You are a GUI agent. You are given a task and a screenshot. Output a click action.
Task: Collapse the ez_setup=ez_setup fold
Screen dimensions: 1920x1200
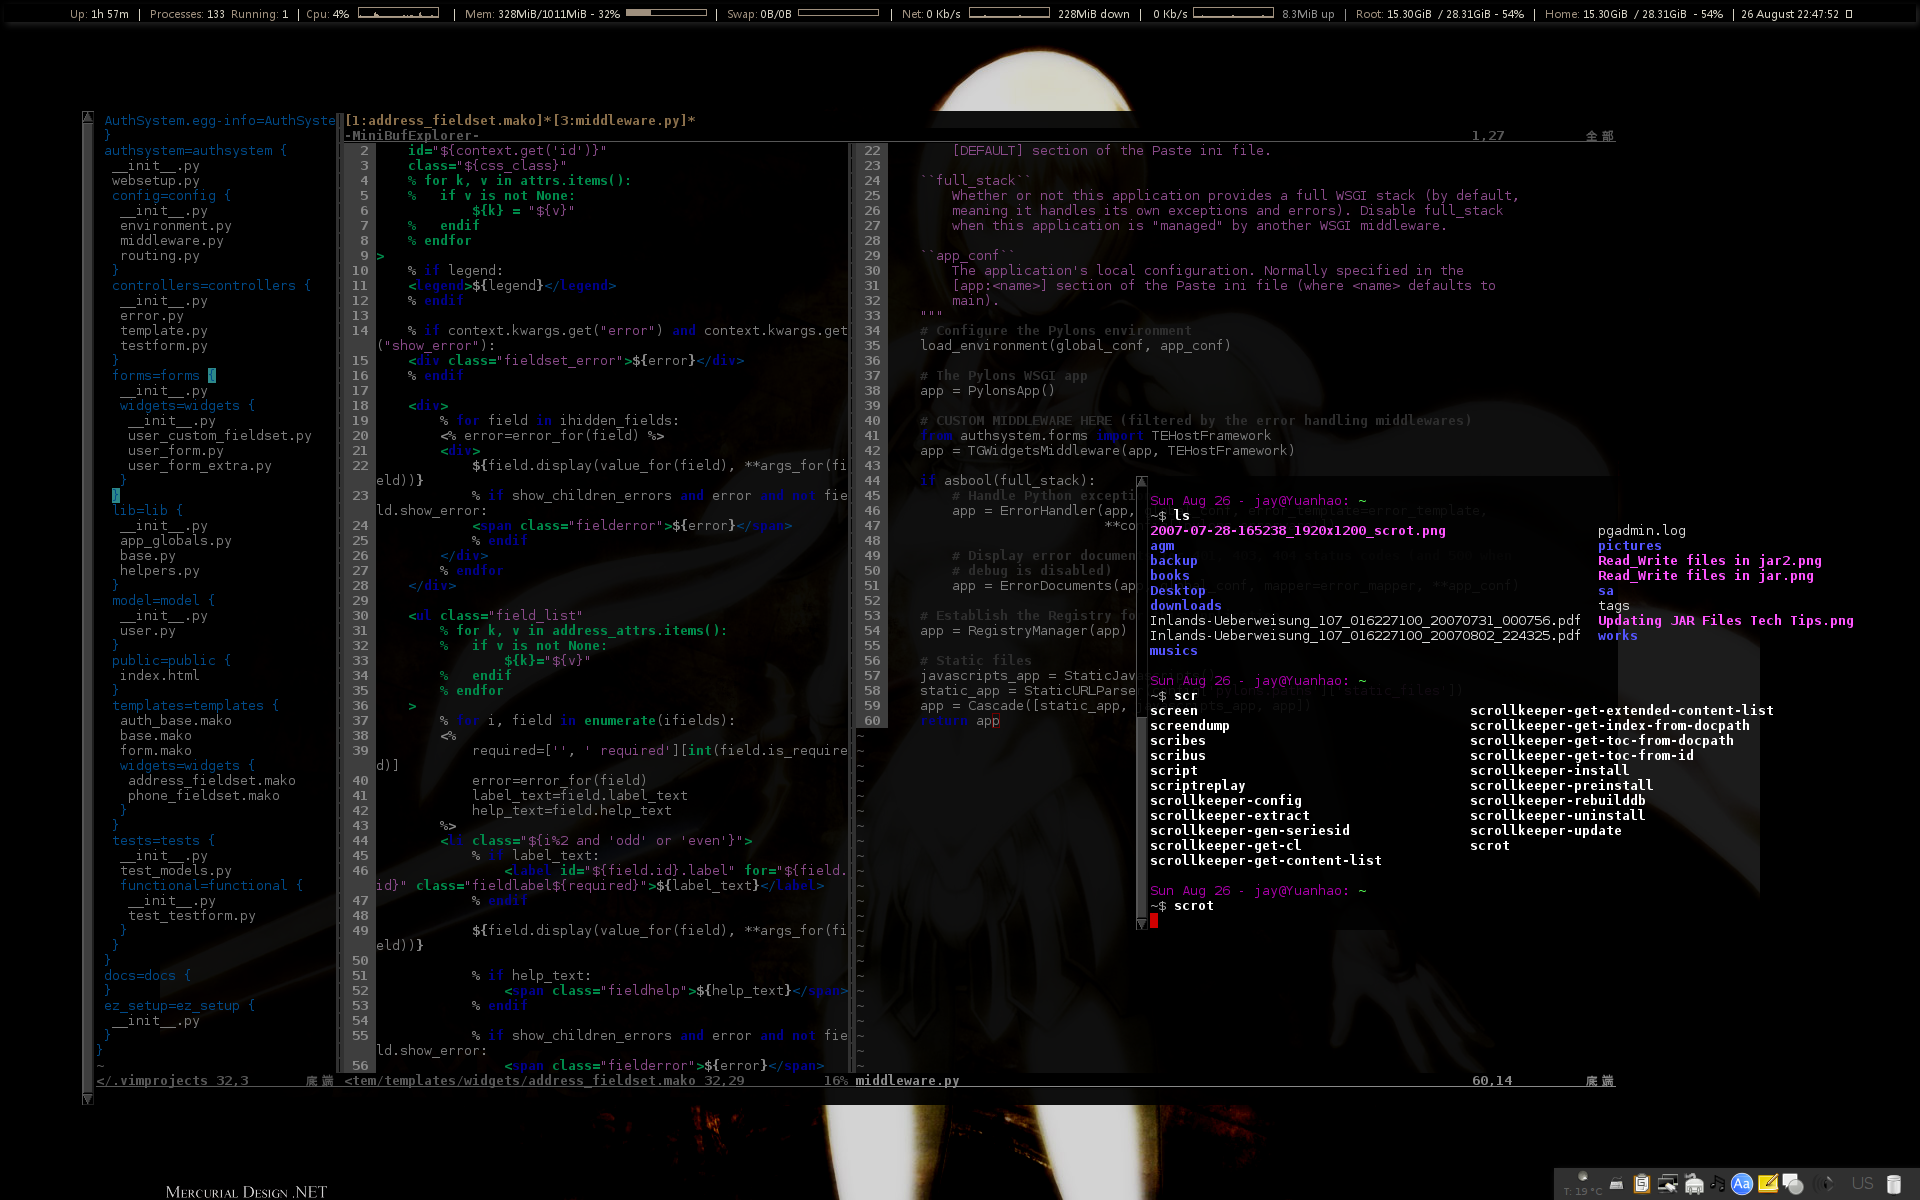[180, 1006]
